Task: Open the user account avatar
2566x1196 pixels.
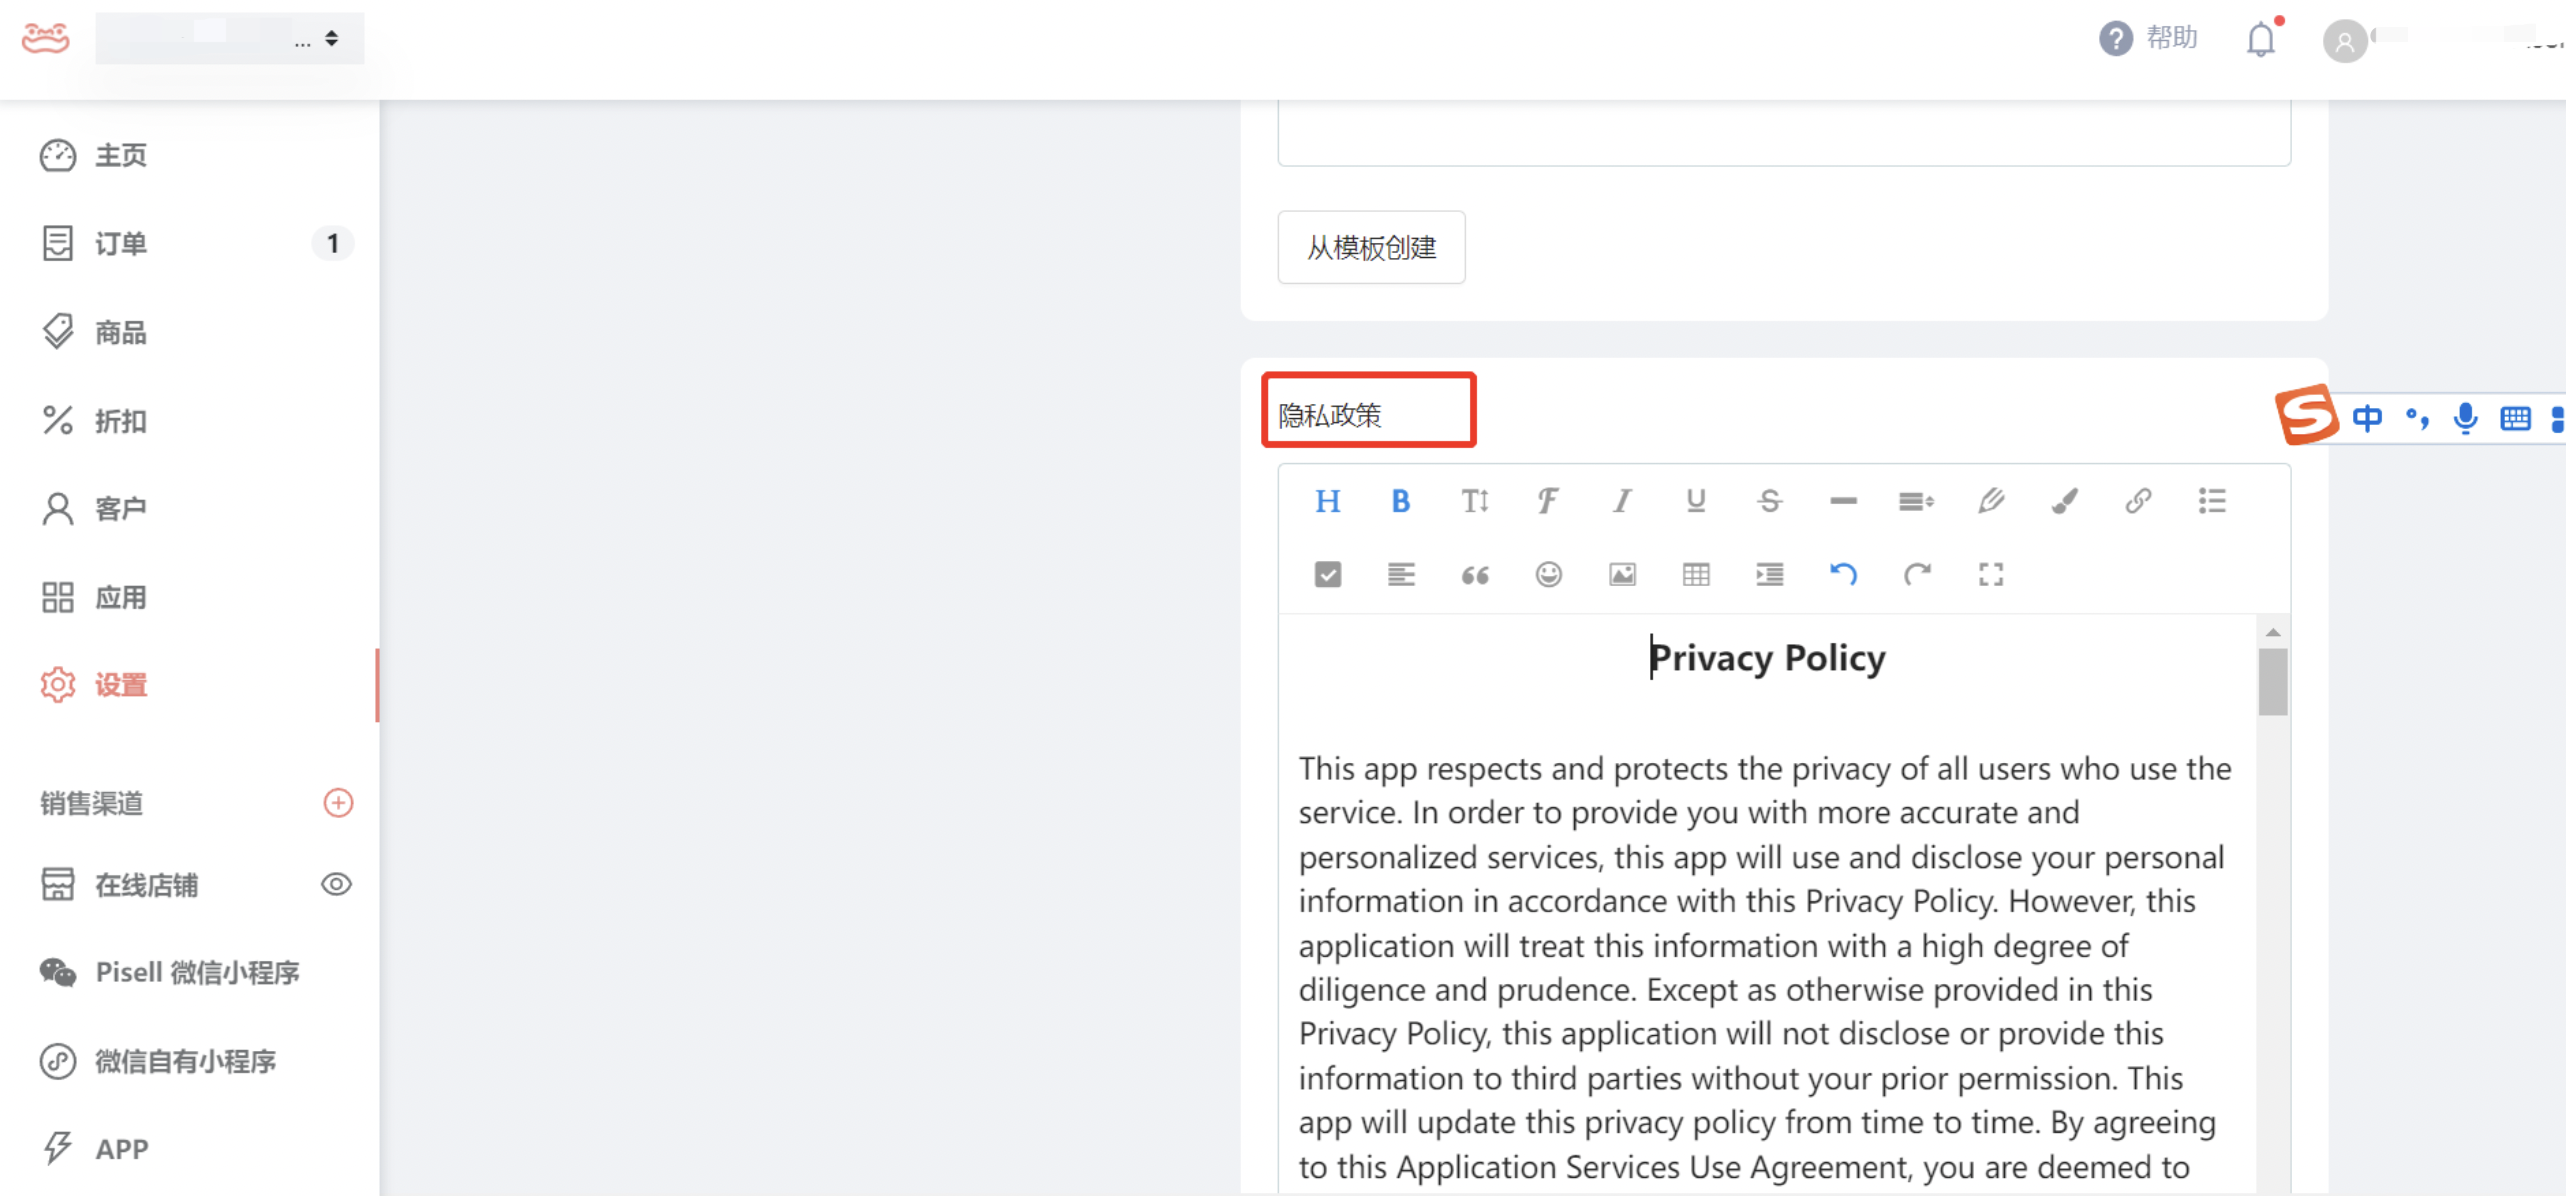Action: 2344,42
